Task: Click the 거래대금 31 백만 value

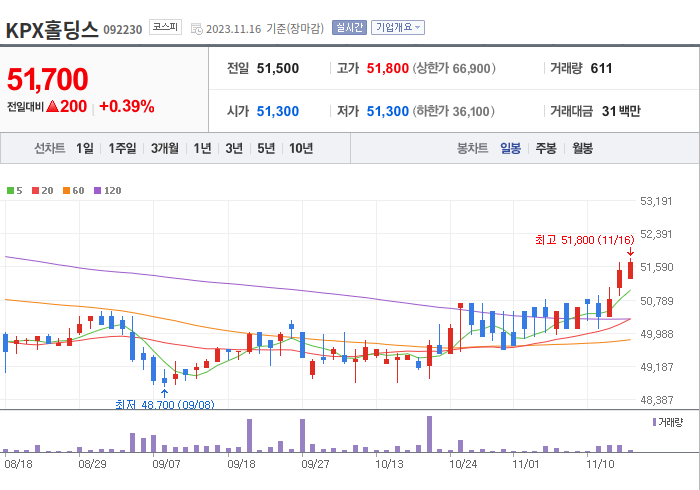Action: click(x=621, y=111)
